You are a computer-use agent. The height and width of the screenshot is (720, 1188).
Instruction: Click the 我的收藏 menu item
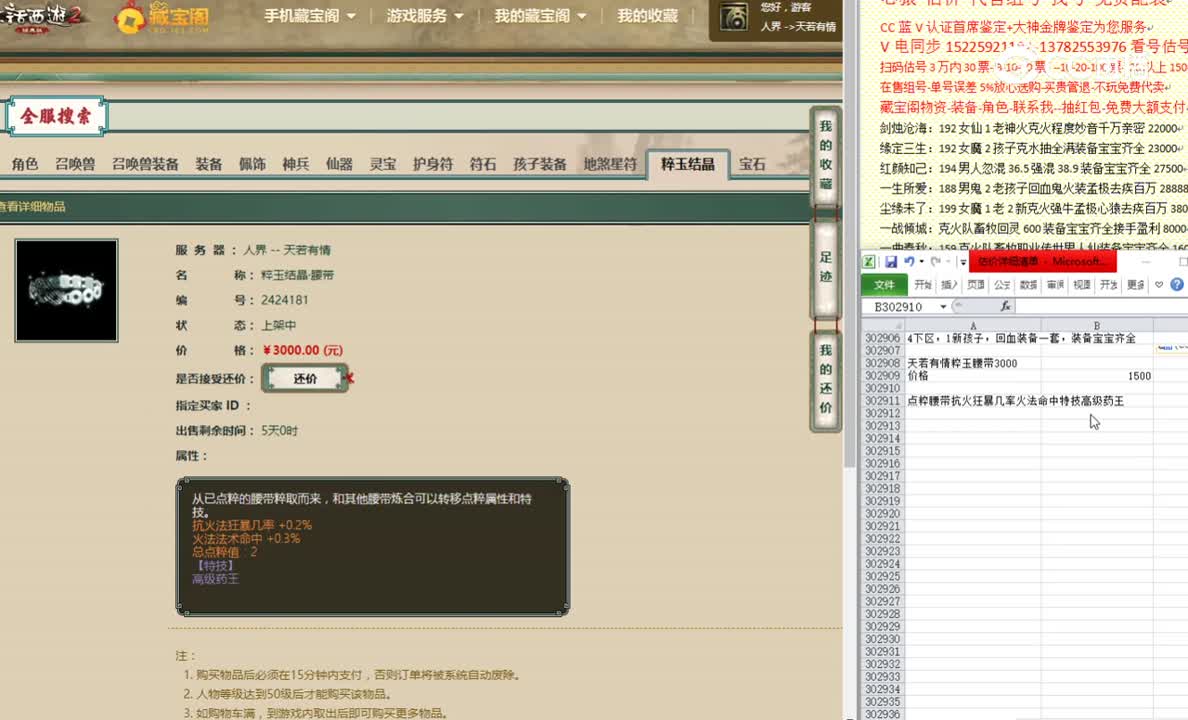coord(648,16)
